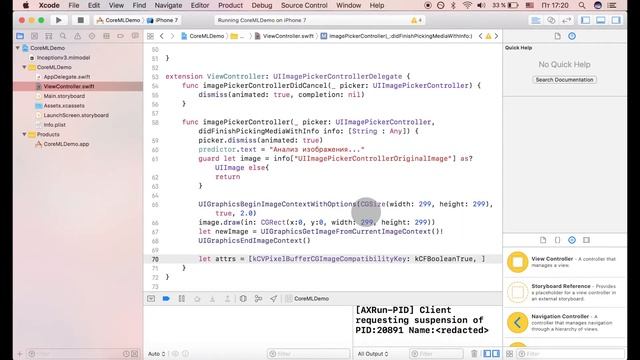This screenshot has height=360, width=640.
Task: Open the File Template library icon
Action: tap(543, 240)
